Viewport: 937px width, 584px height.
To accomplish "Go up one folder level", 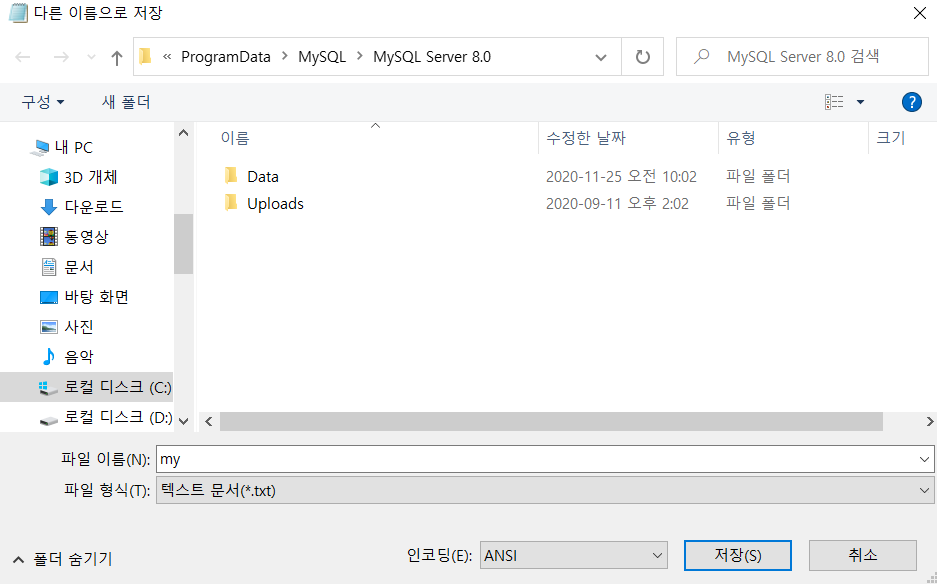I will 117,57.
